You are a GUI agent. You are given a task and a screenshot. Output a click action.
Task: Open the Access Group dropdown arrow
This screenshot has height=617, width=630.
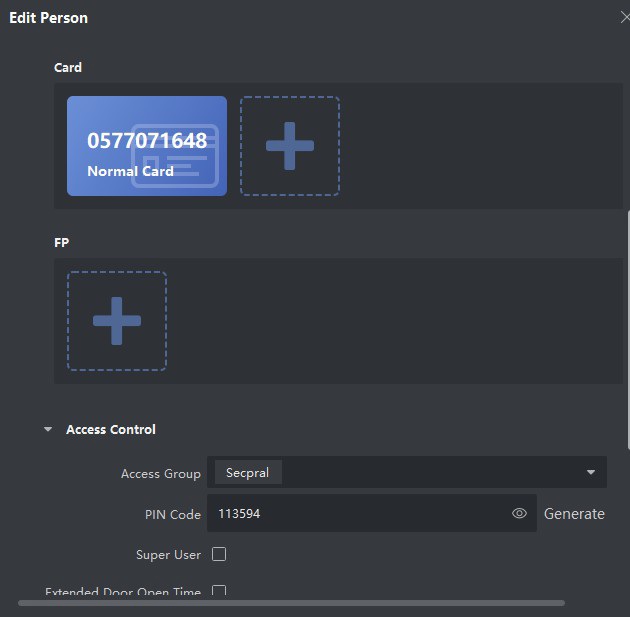pos(590,472)
